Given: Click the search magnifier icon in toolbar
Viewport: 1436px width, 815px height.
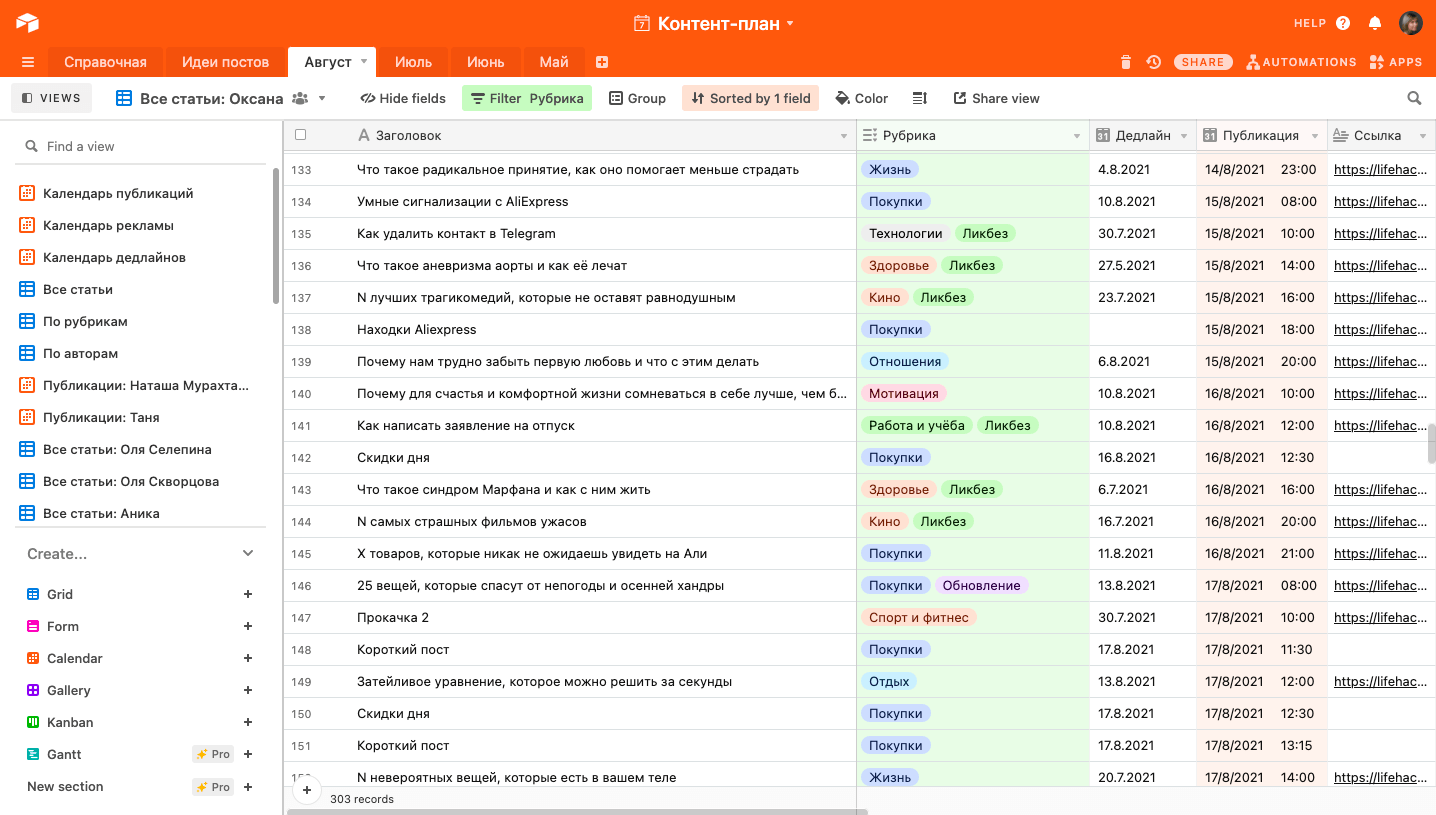Looking at the screenshot, I should (1414, 98).
